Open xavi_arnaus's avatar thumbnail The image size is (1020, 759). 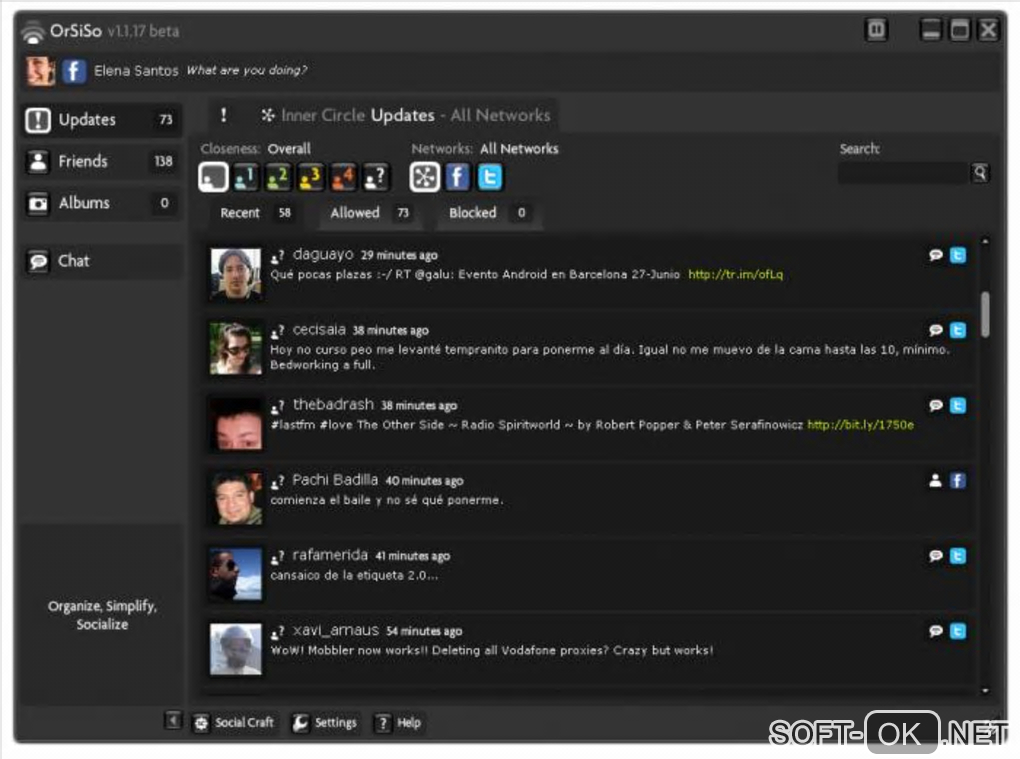[x=235, y=649]
